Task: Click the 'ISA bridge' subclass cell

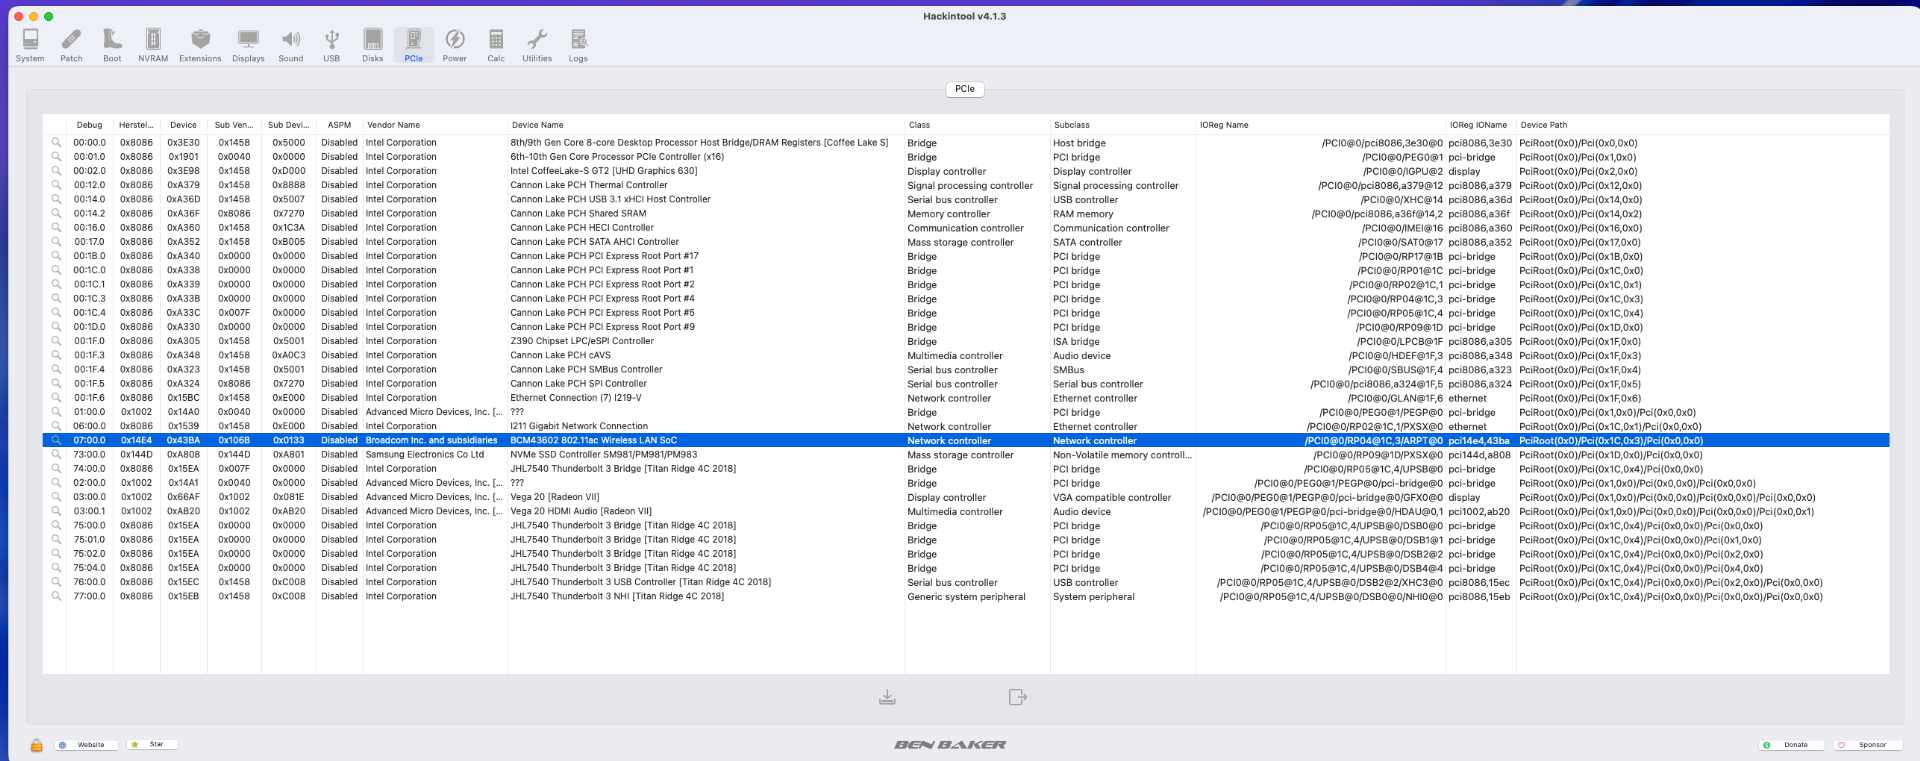Action: 1076,341
